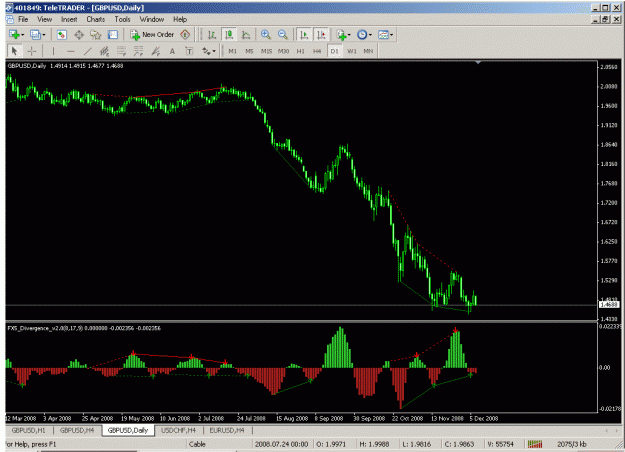Image resolution: width=625 pixels, height=452 pixels.
Task: Select the GBPUSD,Daily chart tab
Action: click(x=128, y=430)
